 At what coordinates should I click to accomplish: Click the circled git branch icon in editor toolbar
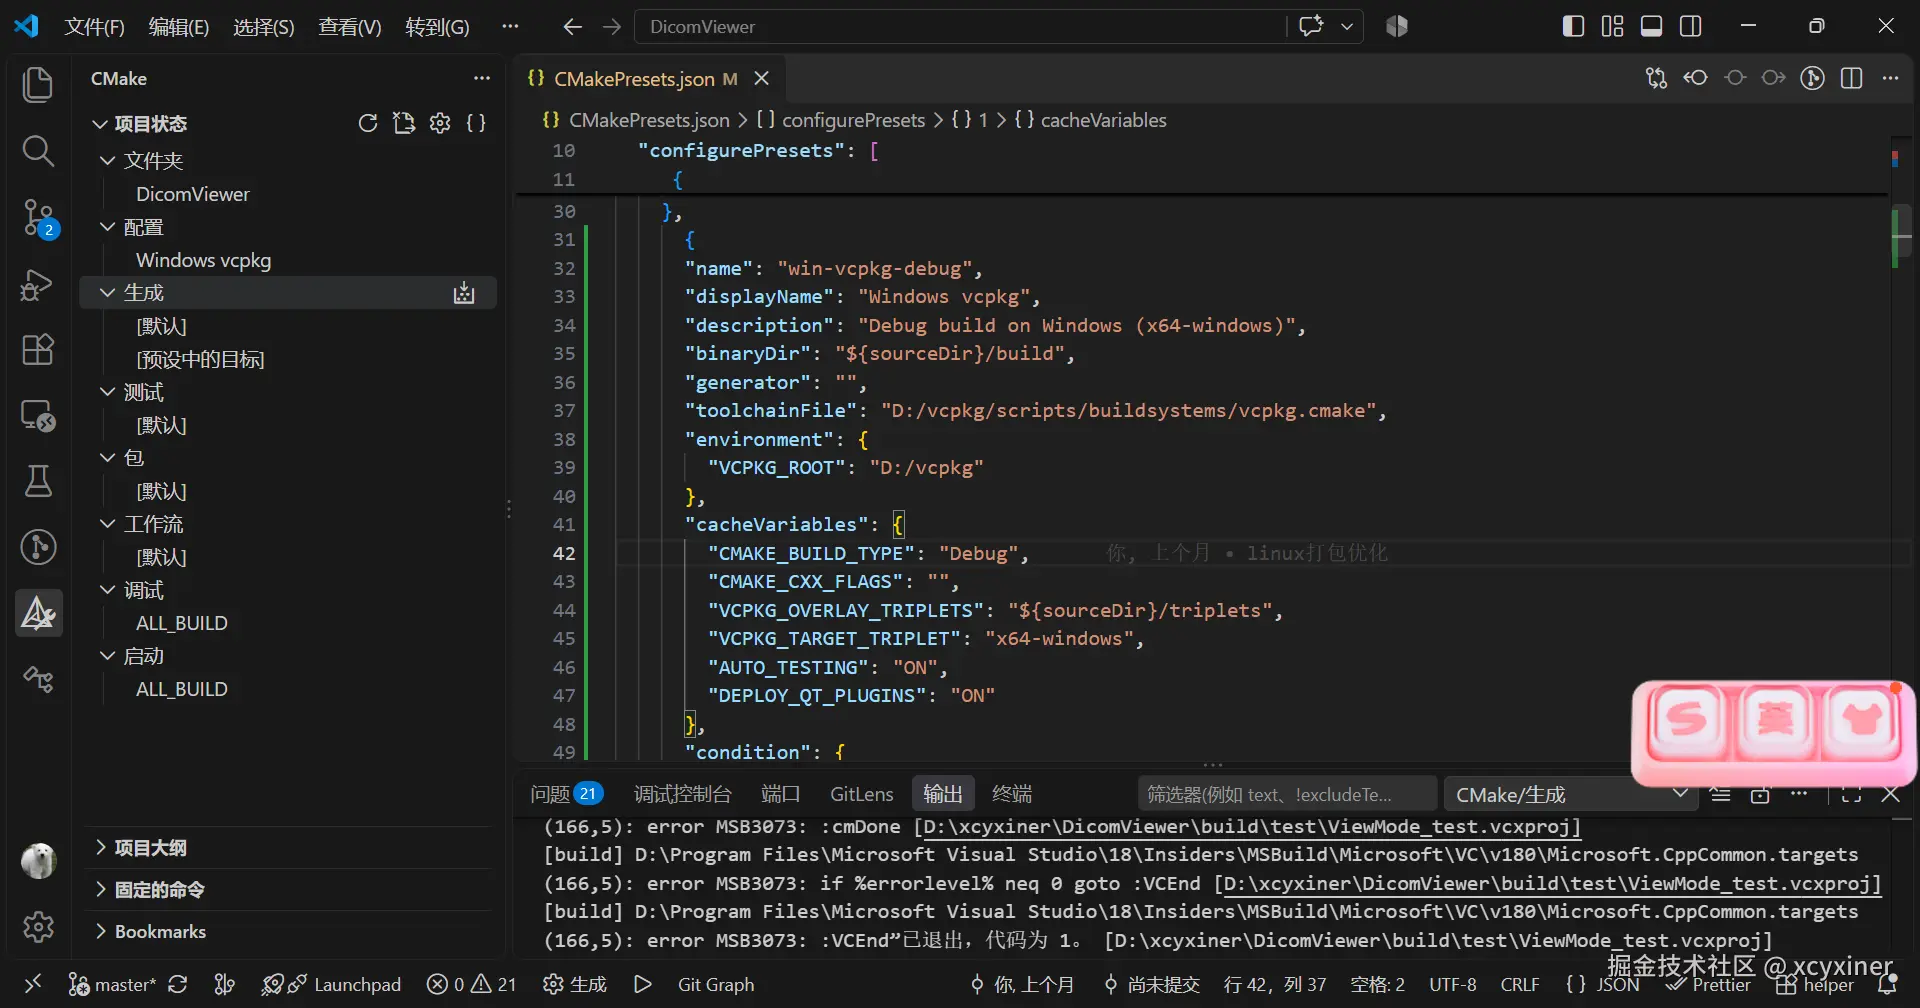(1812, 78)
